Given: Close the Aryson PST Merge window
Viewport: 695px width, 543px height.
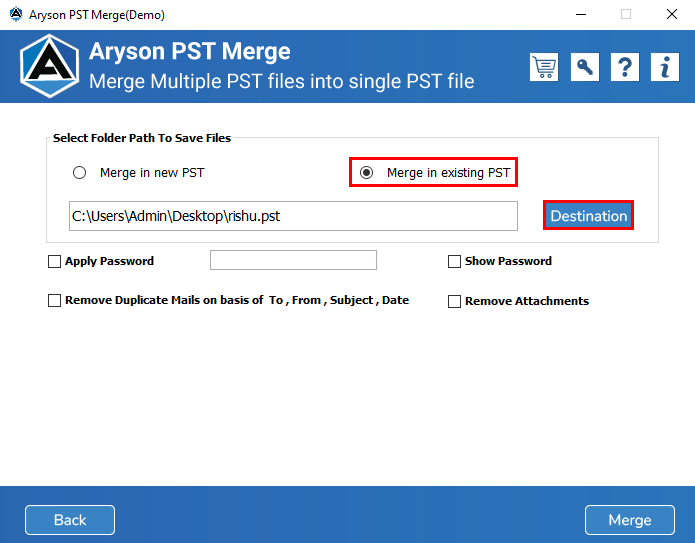Looking at the screenshot, I should tap(672, 15).
